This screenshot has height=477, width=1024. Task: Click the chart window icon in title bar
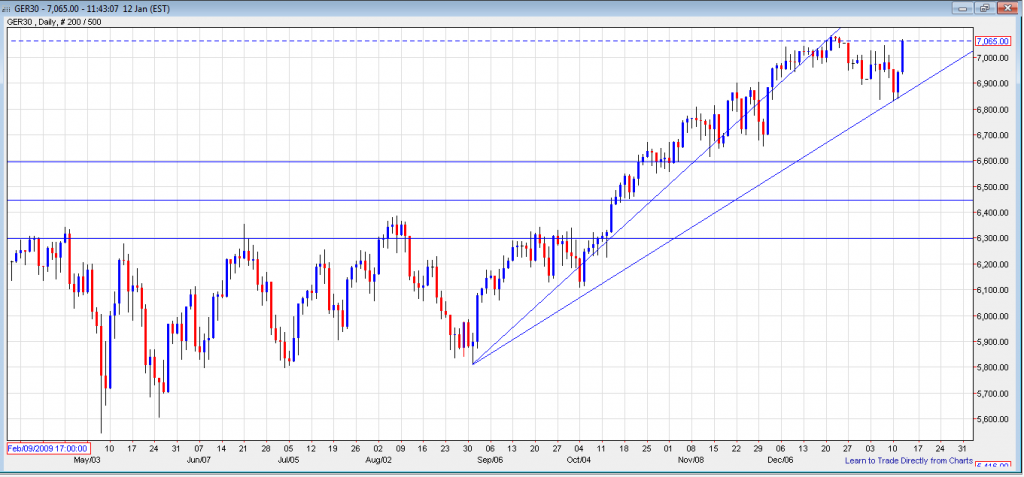pyautogui.click(x=9, y=9)
